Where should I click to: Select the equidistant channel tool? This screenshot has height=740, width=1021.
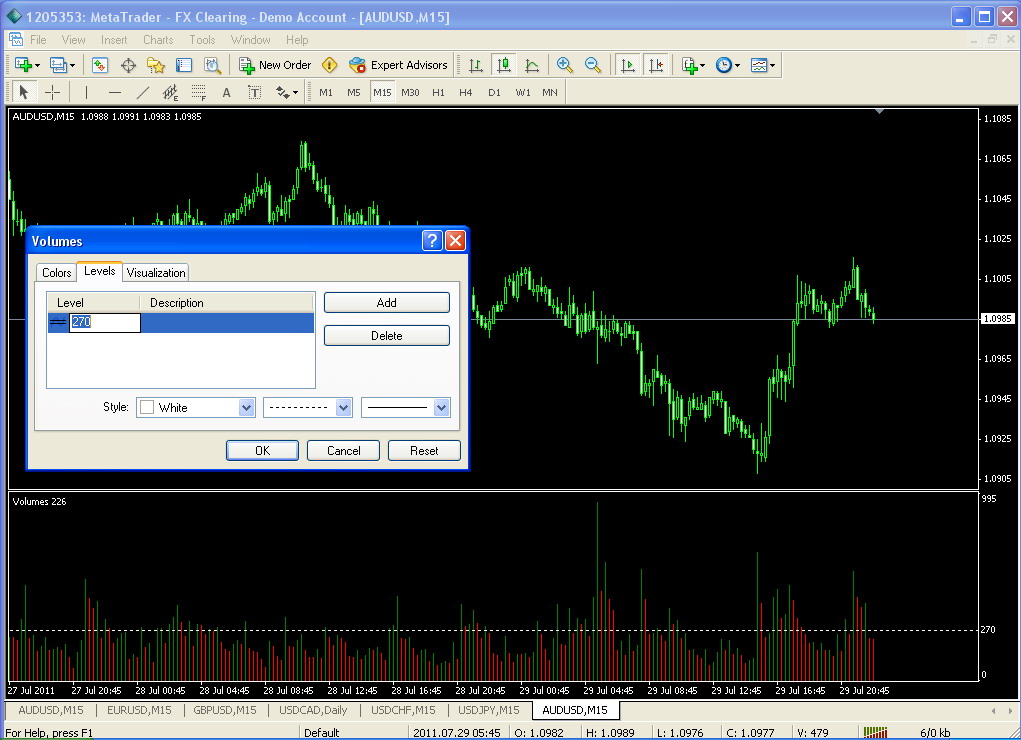click(x=171, y=92)
